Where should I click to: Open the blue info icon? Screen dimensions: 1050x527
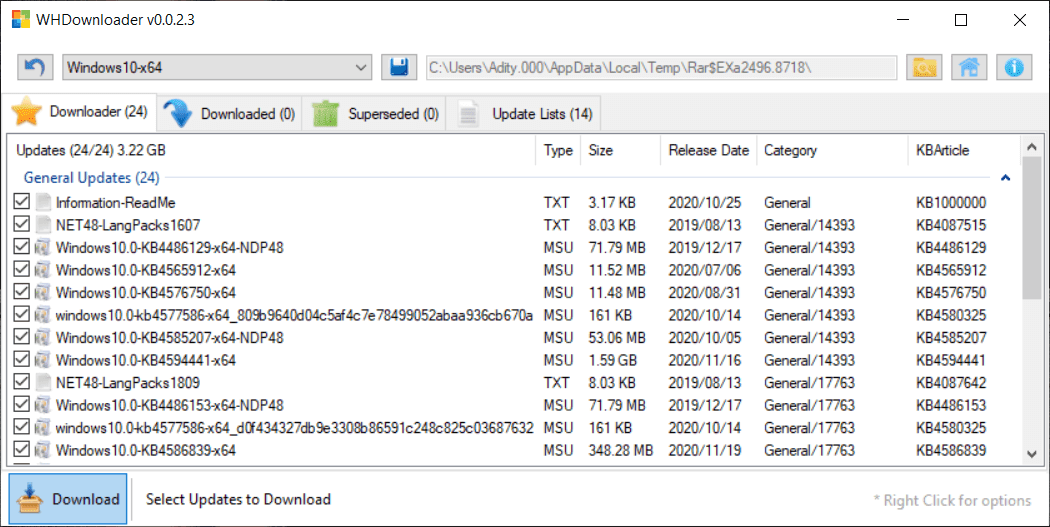coord(1014,67)
